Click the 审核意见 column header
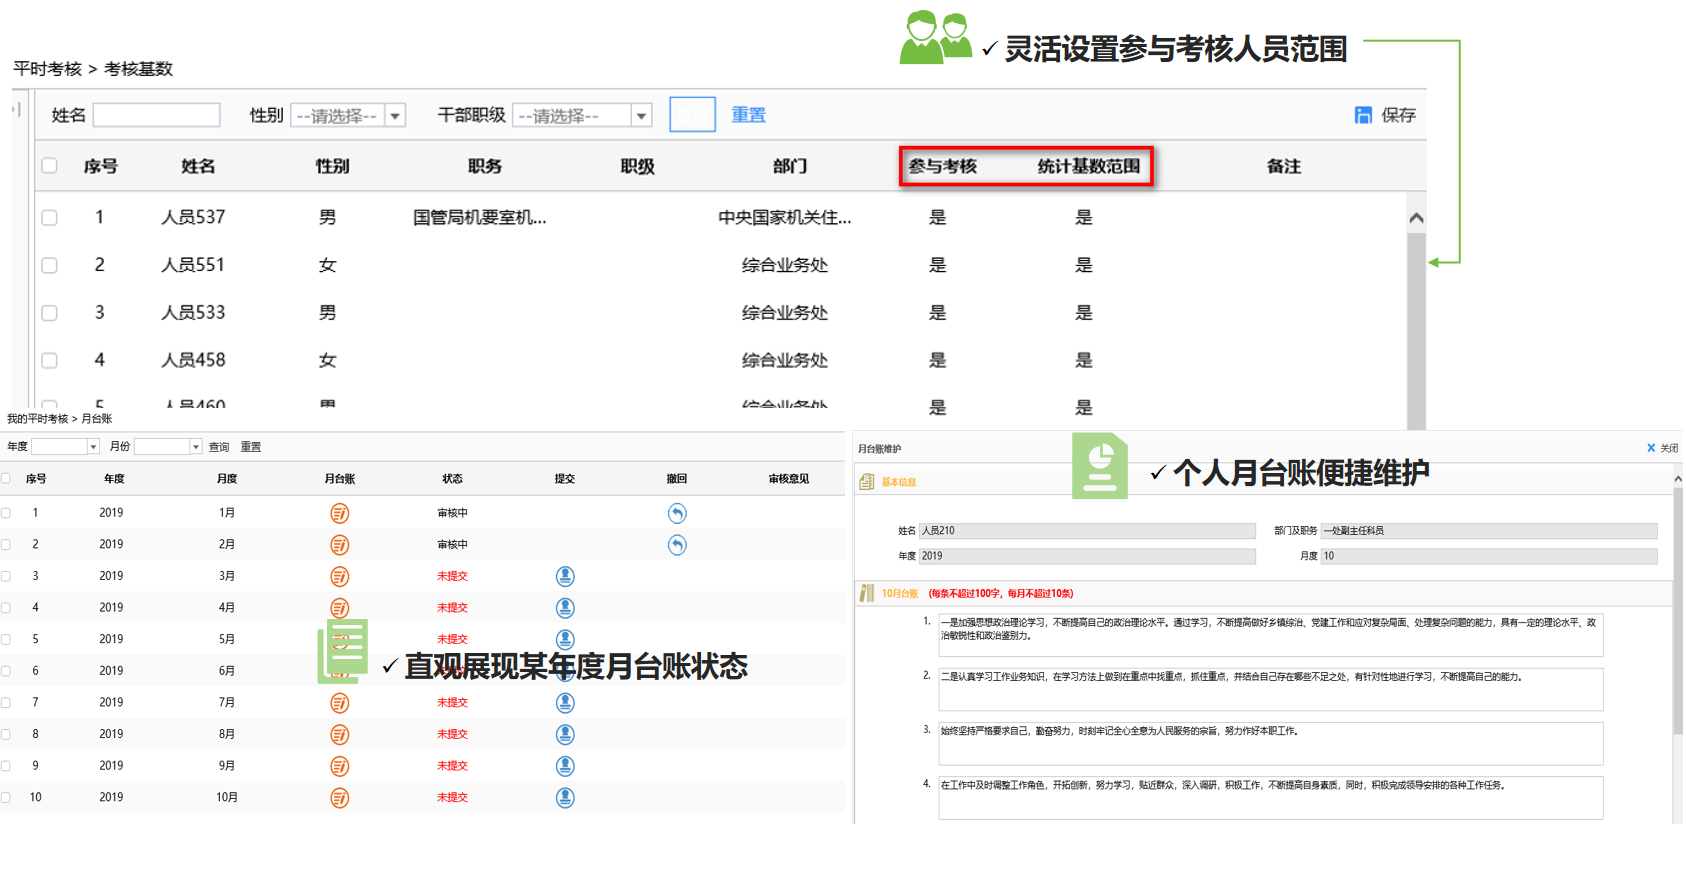 pos(789,479)
